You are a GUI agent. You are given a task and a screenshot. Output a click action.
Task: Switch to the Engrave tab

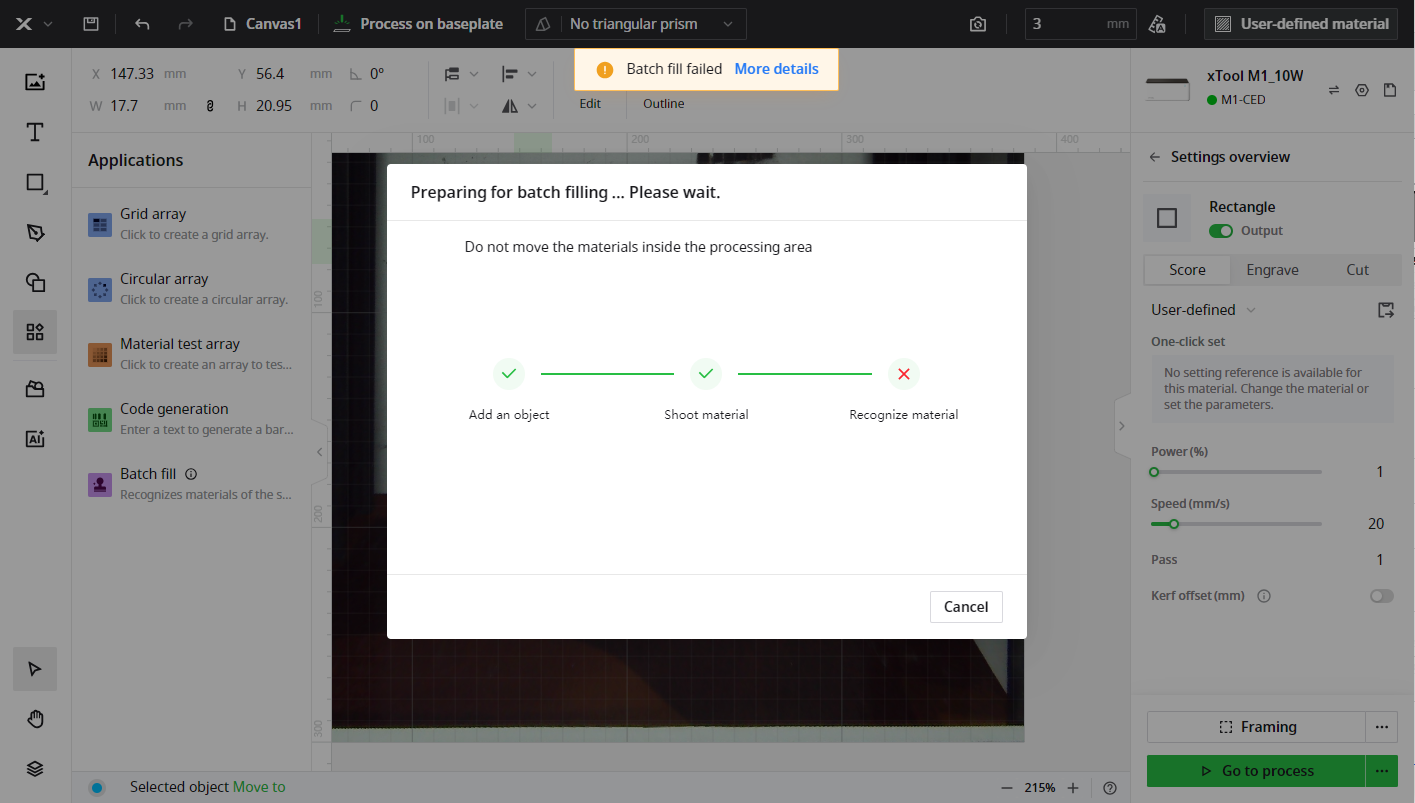[x=1272, y=270]
